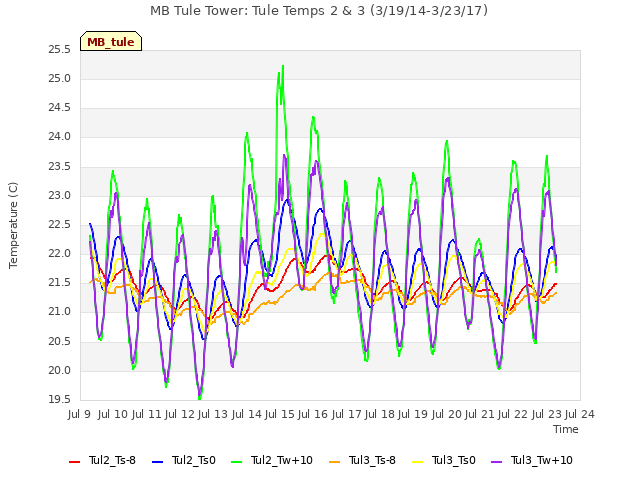Screen dimensions: 640x480
Task: Click the Jul 9 x-axis label
Action: (x=79, y=414)
